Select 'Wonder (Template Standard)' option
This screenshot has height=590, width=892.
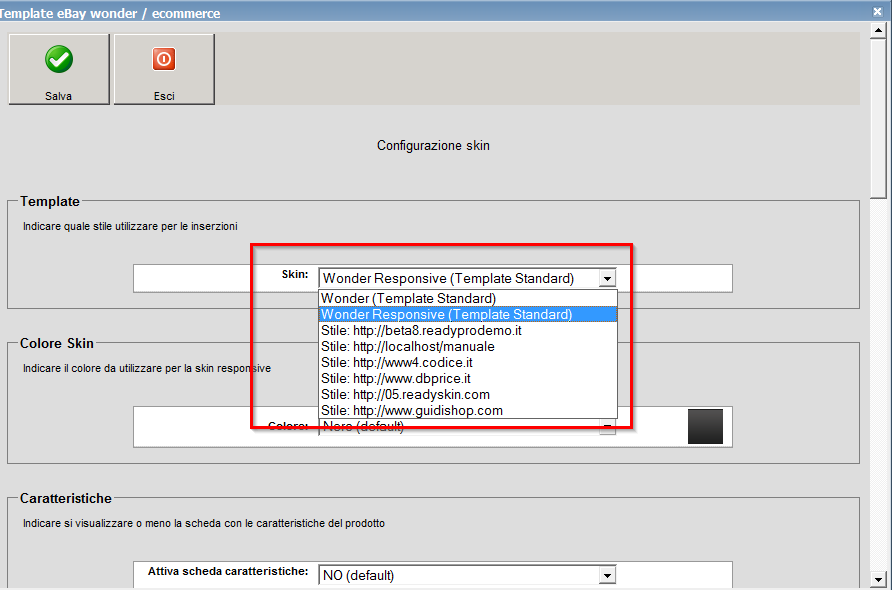coord(468,298)
